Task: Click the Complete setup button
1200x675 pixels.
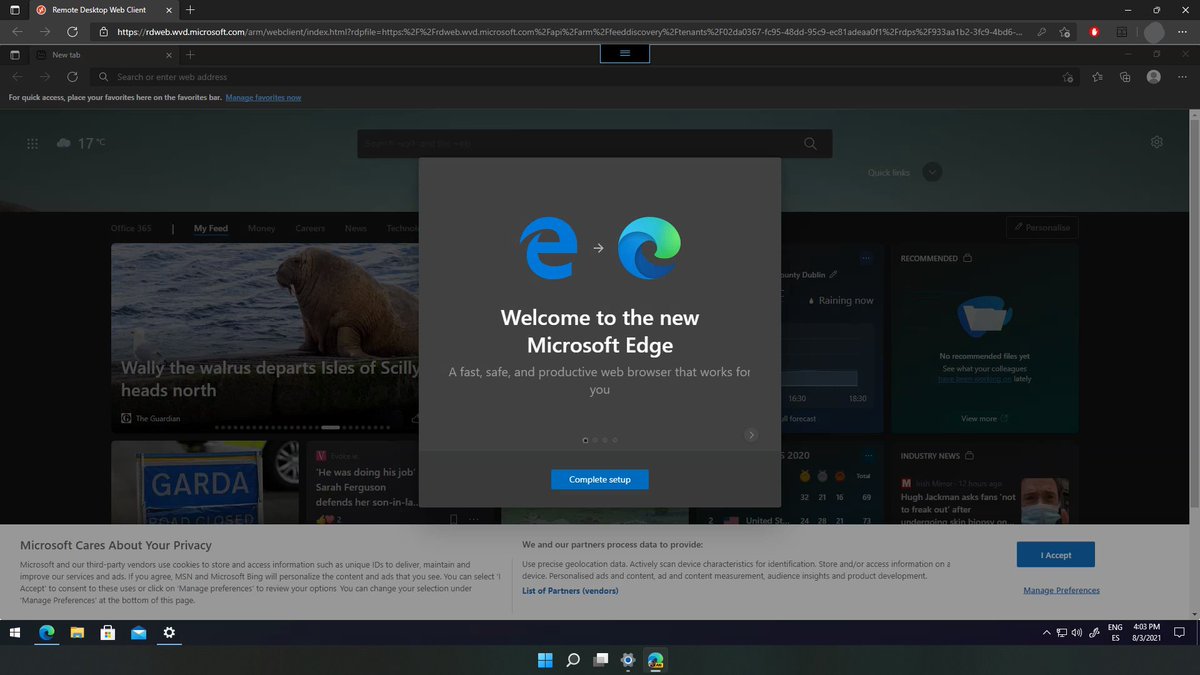Action: tap(599, 480)
